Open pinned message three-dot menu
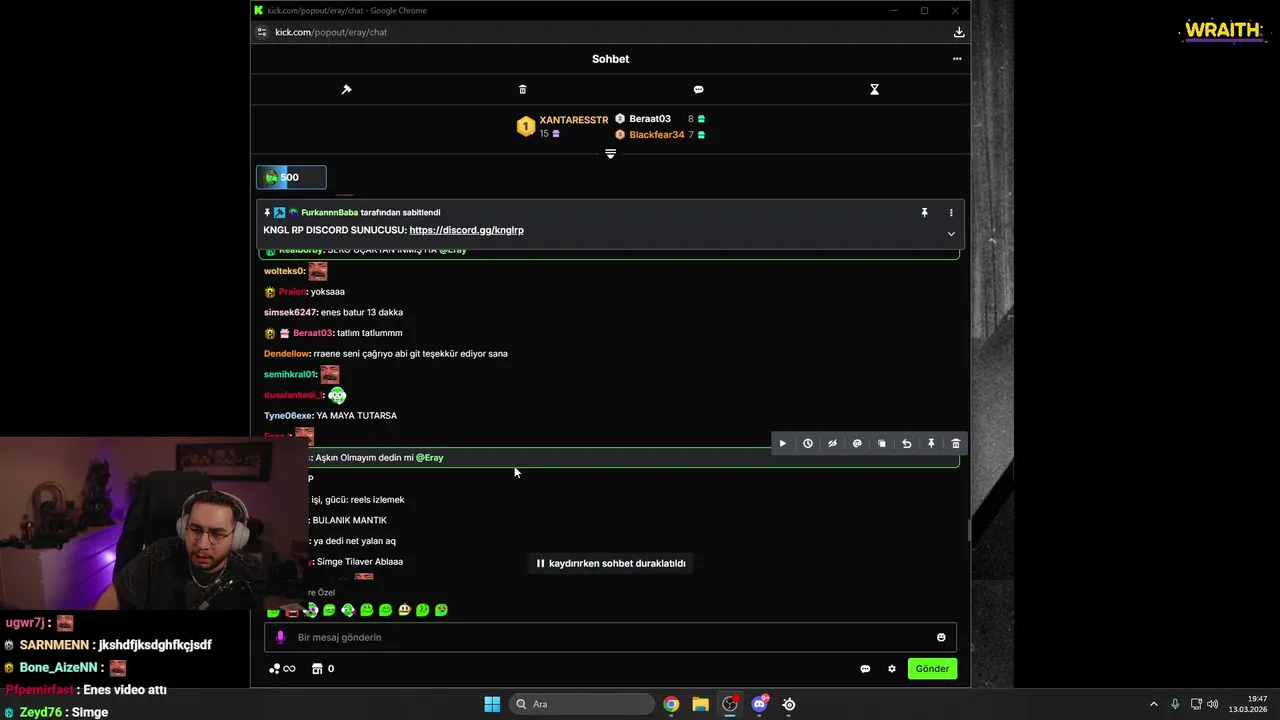Image resolution: width=1280 pixels, height=720 pixels. tap(951, 212)
